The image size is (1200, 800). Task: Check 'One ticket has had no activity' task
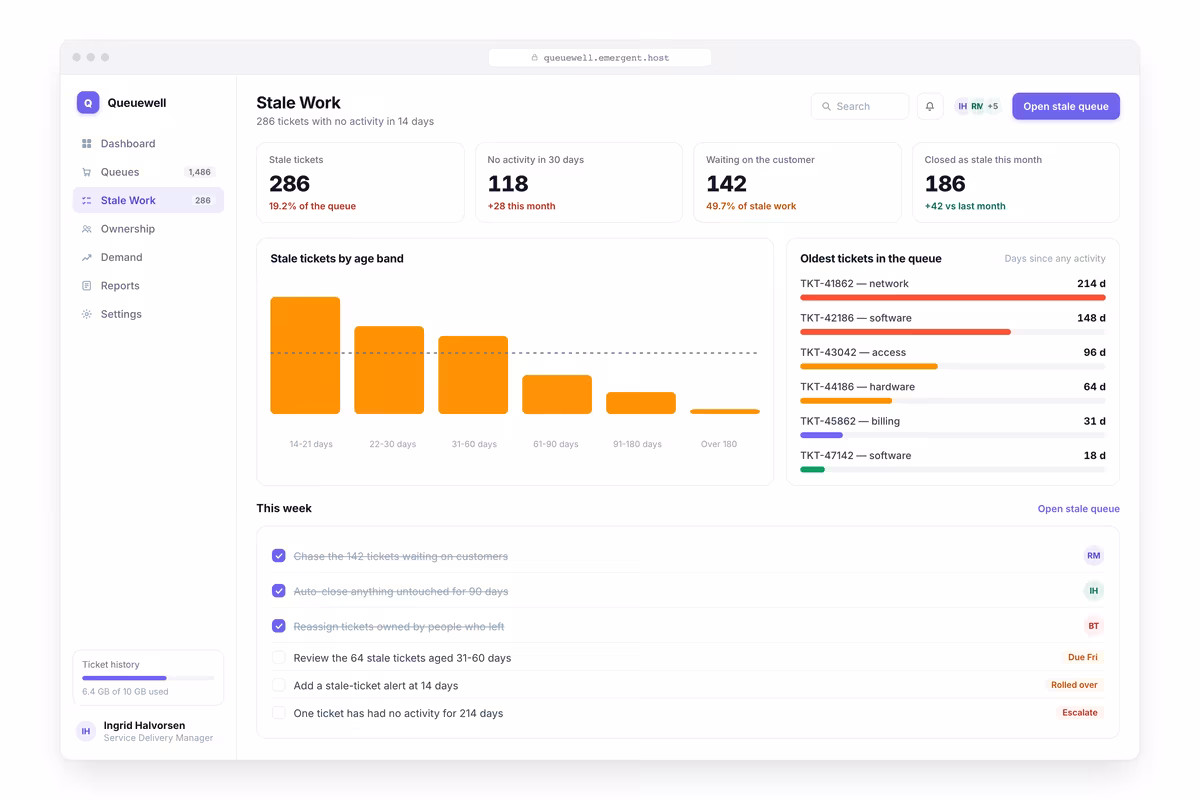[279, 713]
